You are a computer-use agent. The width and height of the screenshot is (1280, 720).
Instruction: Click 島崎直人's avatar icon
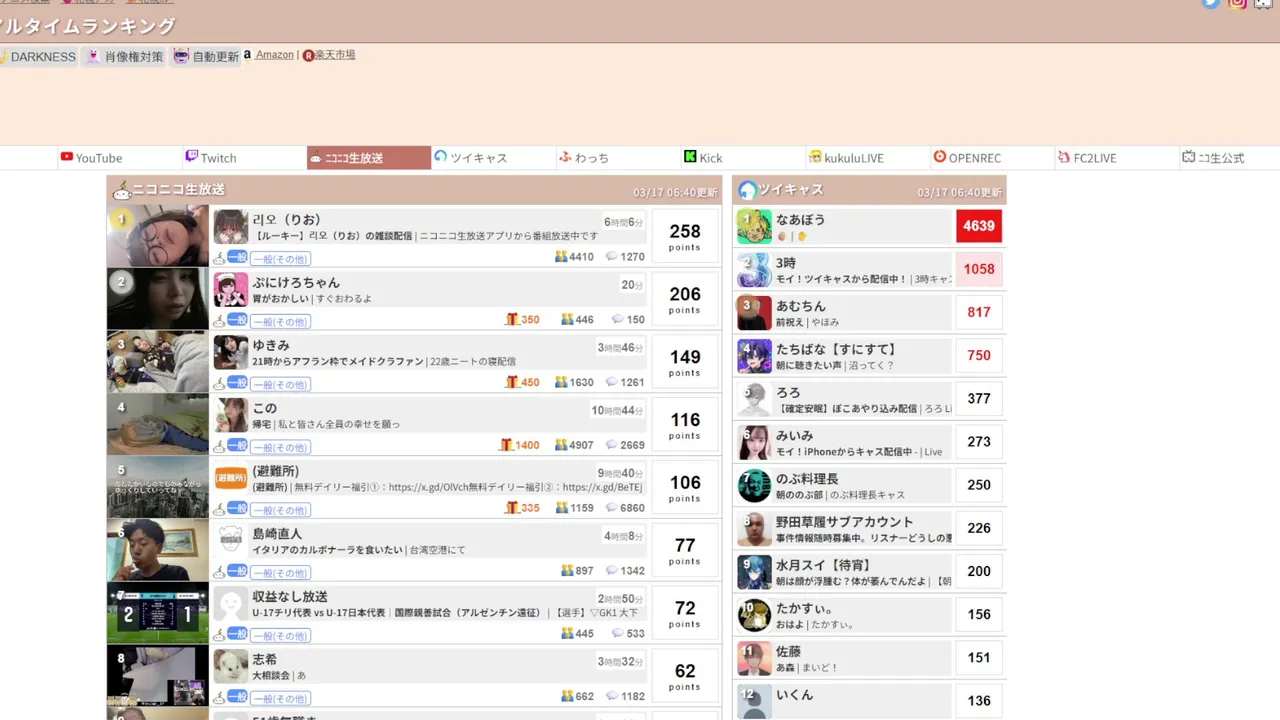(x=231, y=542)
